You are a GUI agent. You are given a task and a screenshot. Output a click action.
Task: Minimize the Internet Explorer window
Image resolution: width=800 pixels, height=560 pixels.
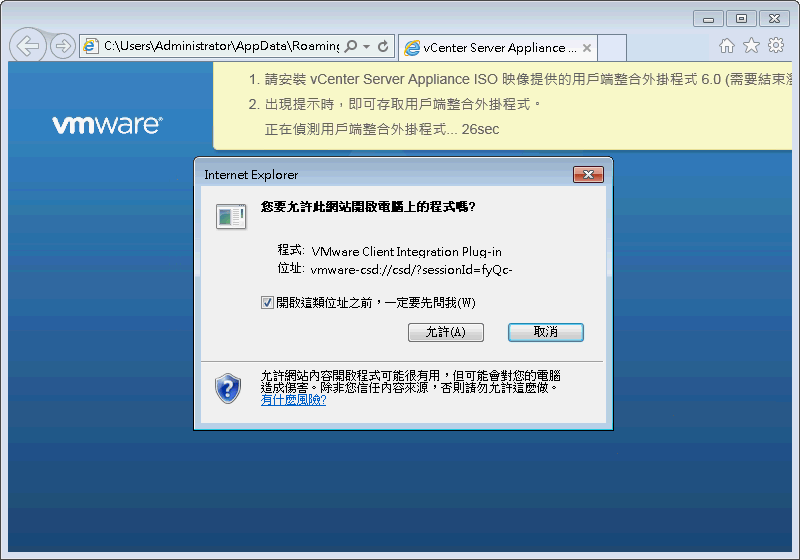pyautogui.click(x=708, y=19)
